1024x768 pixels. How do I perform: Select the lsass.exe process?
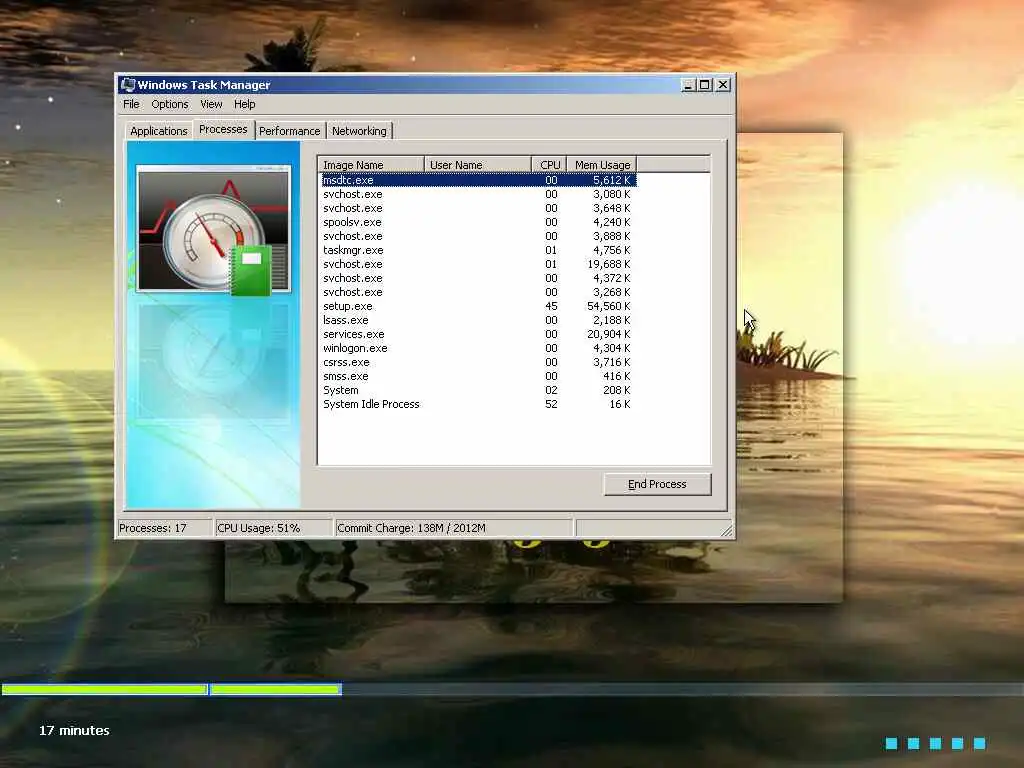coord(479,320)
